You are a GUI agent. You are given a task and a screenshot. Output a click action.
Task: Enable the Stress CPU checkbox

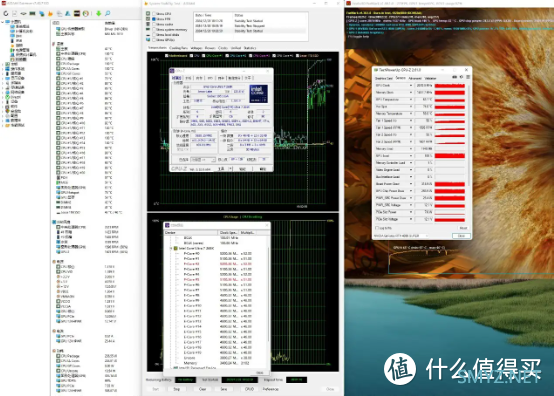(154, 14)
